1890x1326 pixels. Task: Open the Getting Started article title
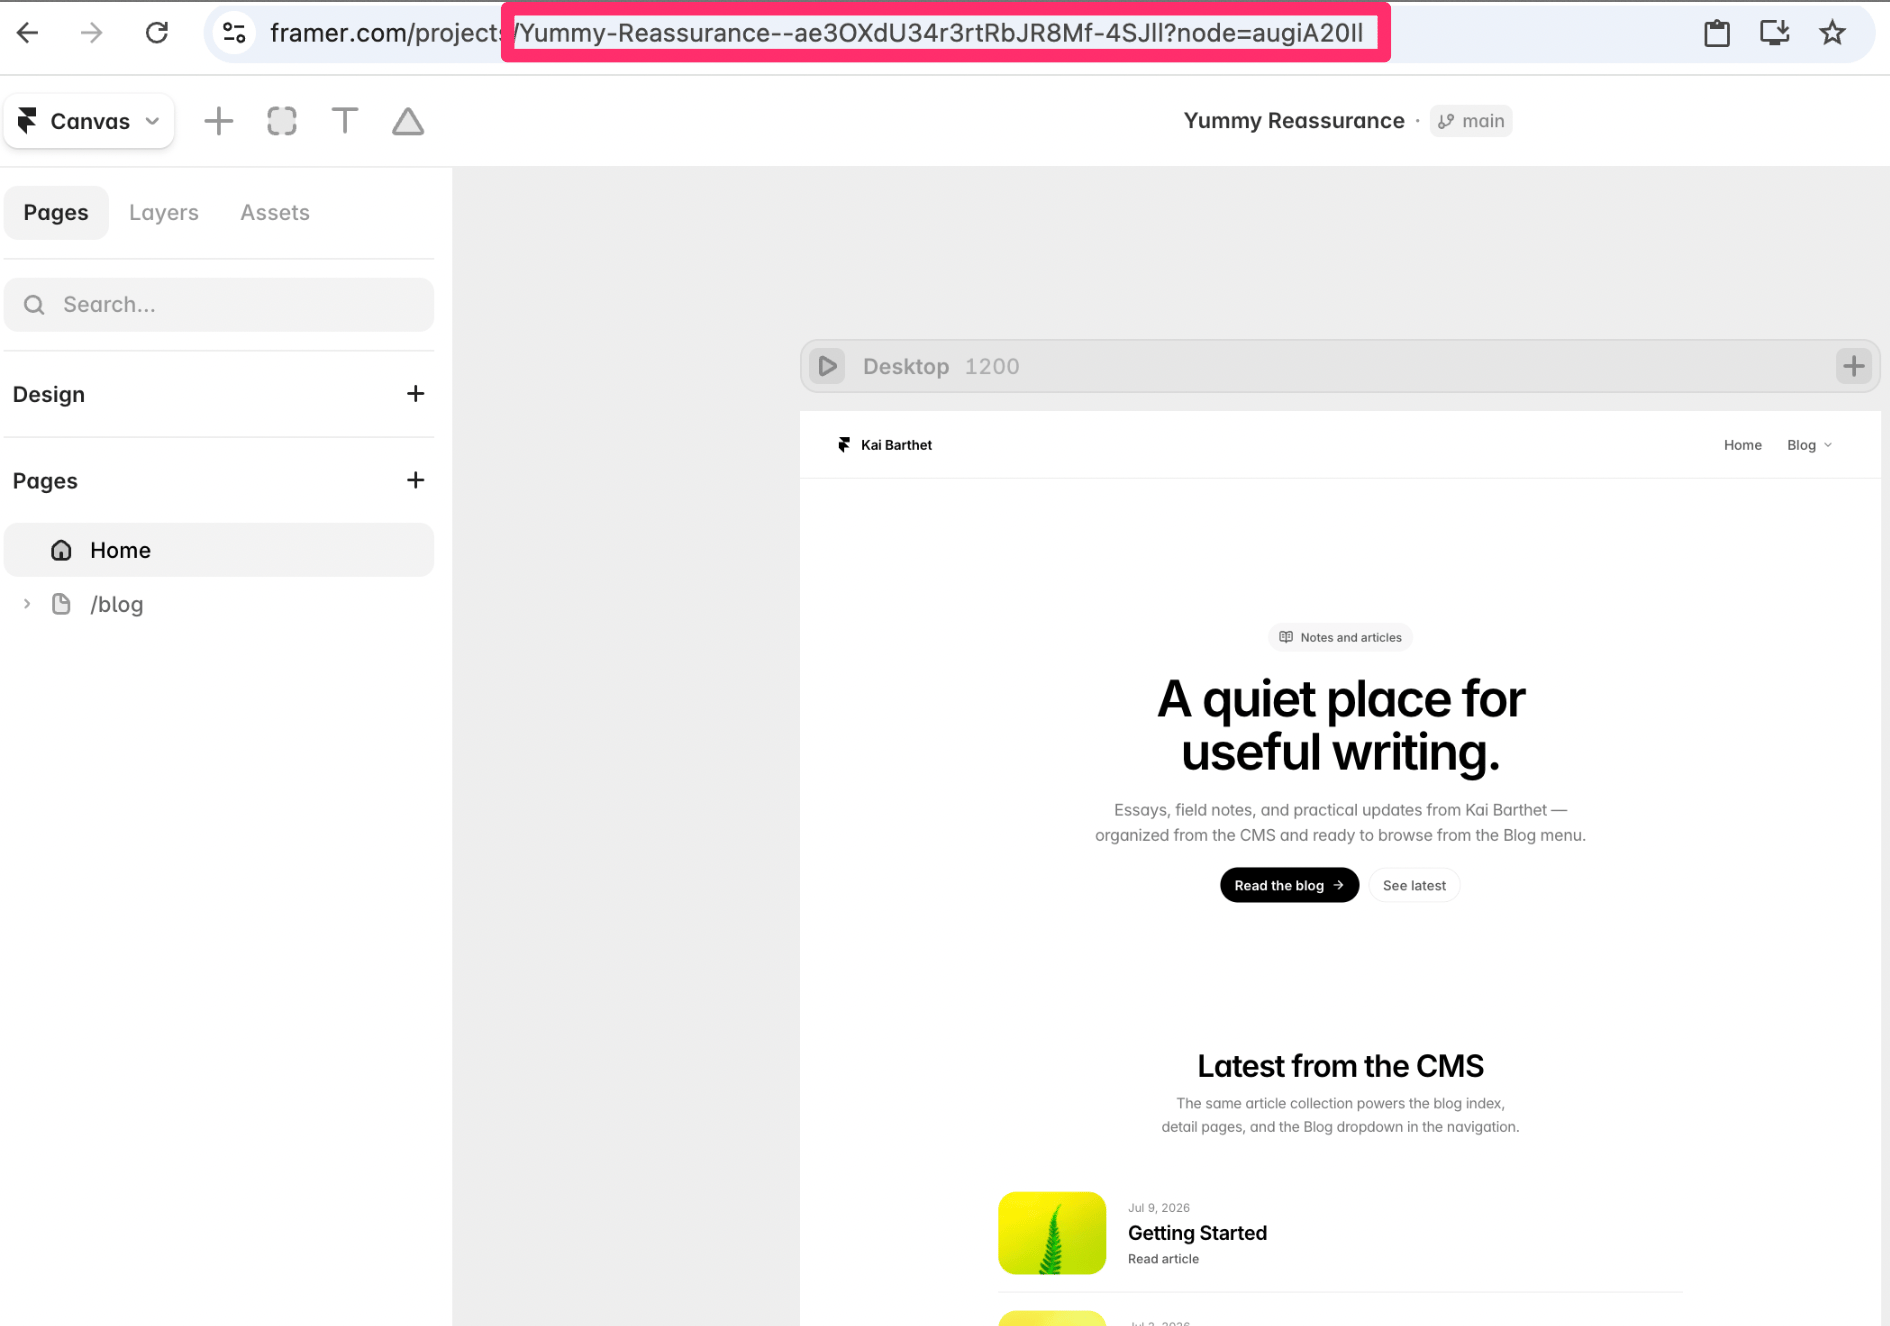(1197, 1233)
